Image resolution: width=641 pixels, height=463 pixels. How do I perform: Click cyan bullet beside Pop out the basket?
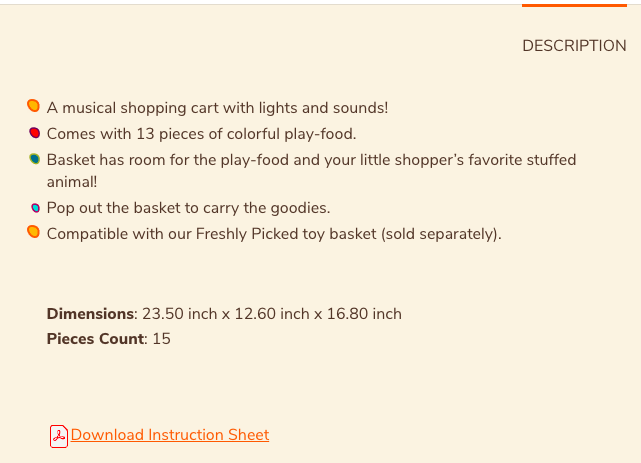(36, 208)
